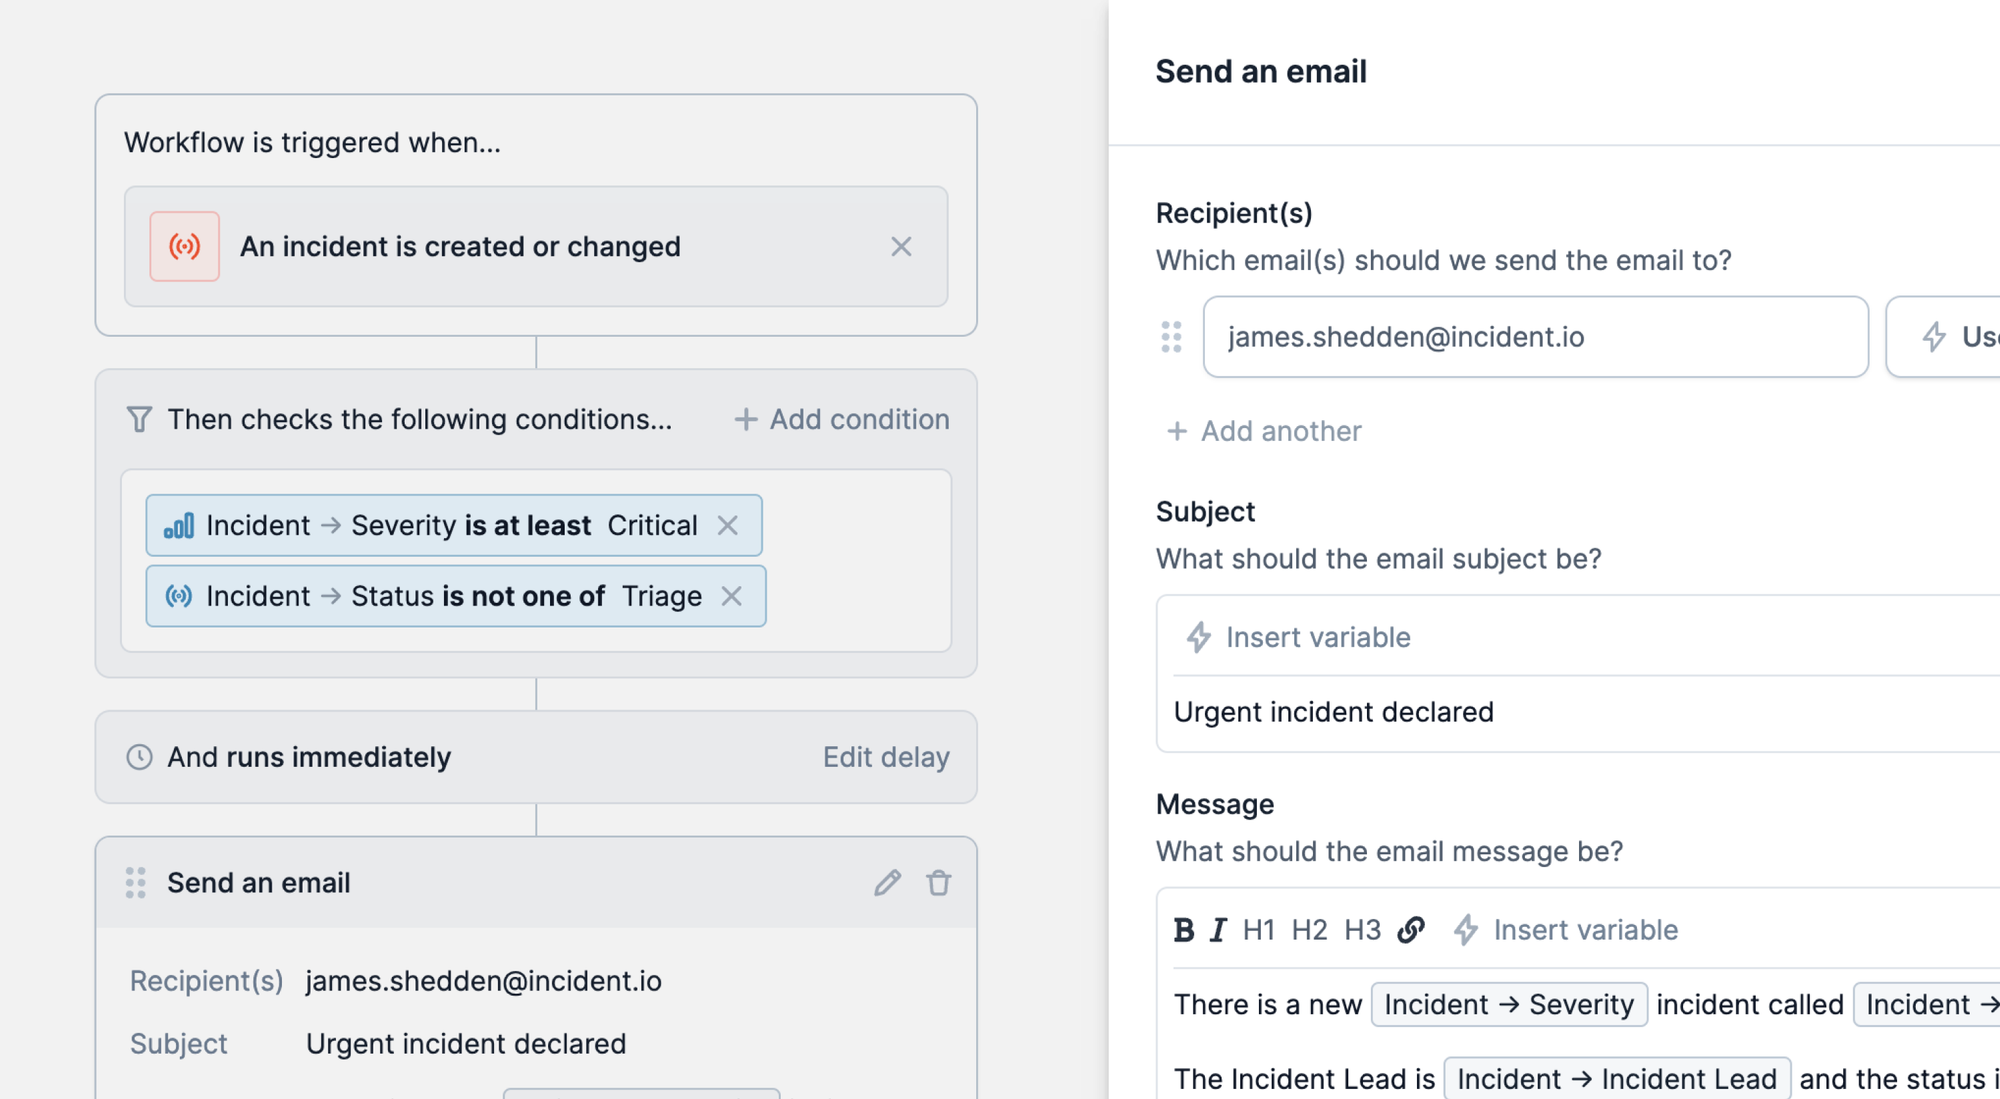Edit the Send an email step

click(887, 883)
